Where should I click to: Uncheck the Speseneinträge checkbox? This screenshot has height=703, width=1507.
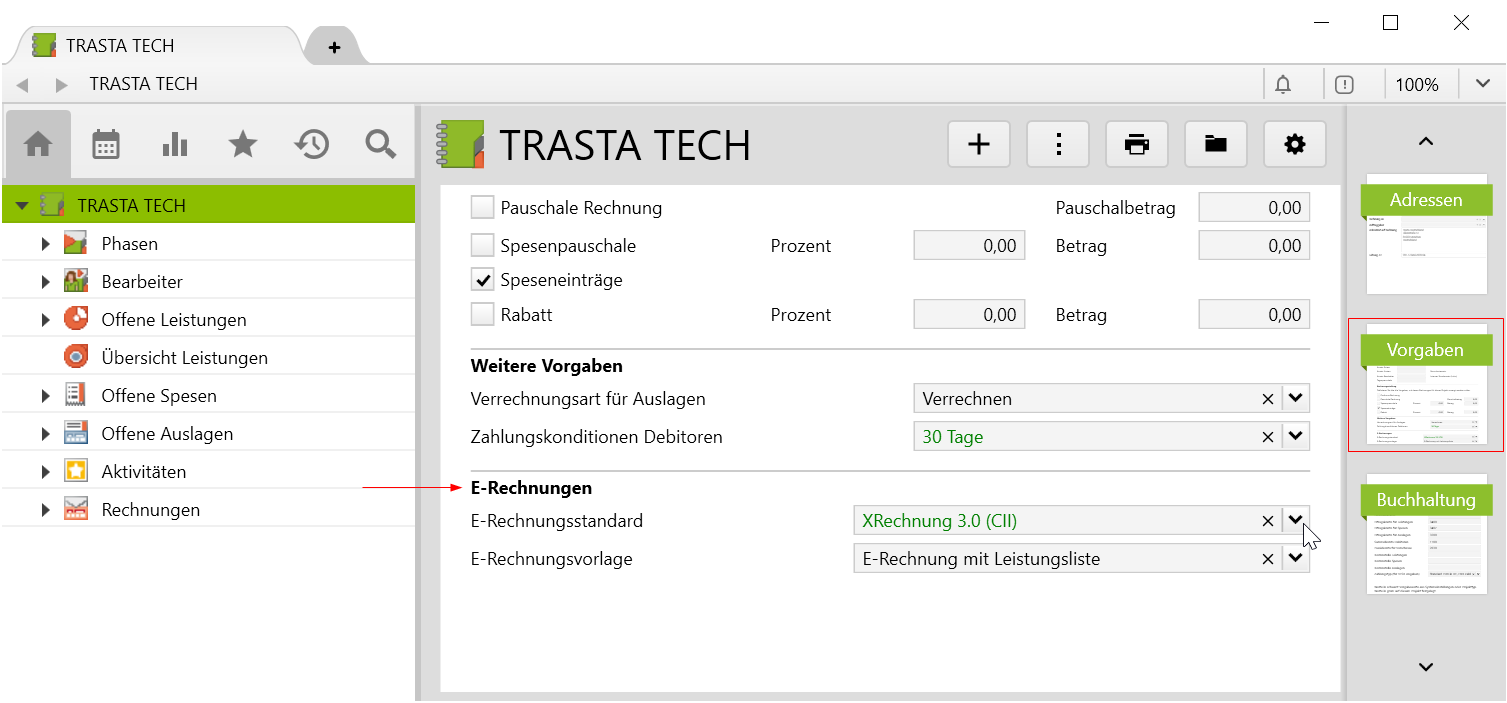click(x=483, y=280)
